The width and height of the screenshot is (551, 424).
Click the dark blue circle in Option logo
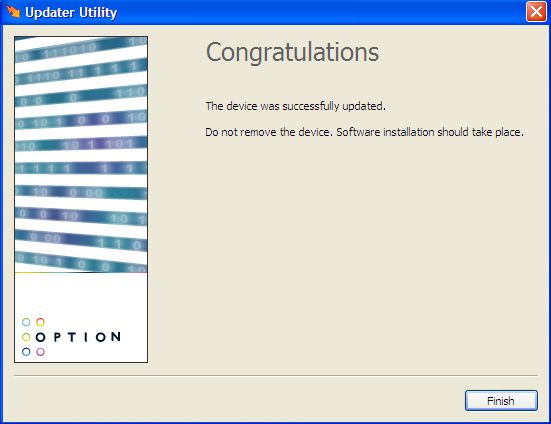tap(26, 352)
